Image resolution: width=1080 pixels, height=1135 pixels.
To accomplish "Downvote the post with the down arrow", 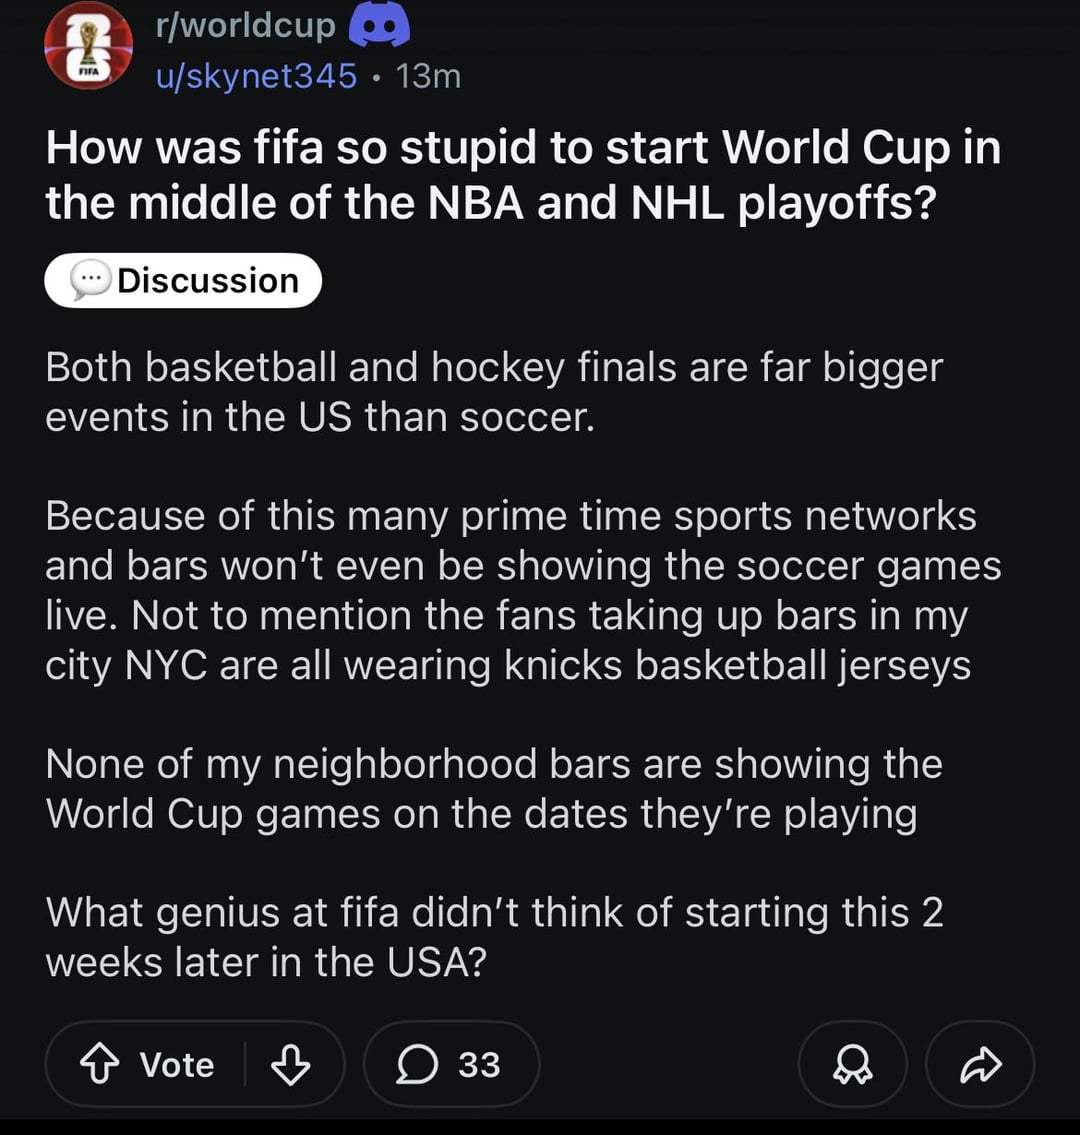I will click(x=290, y=1065).
